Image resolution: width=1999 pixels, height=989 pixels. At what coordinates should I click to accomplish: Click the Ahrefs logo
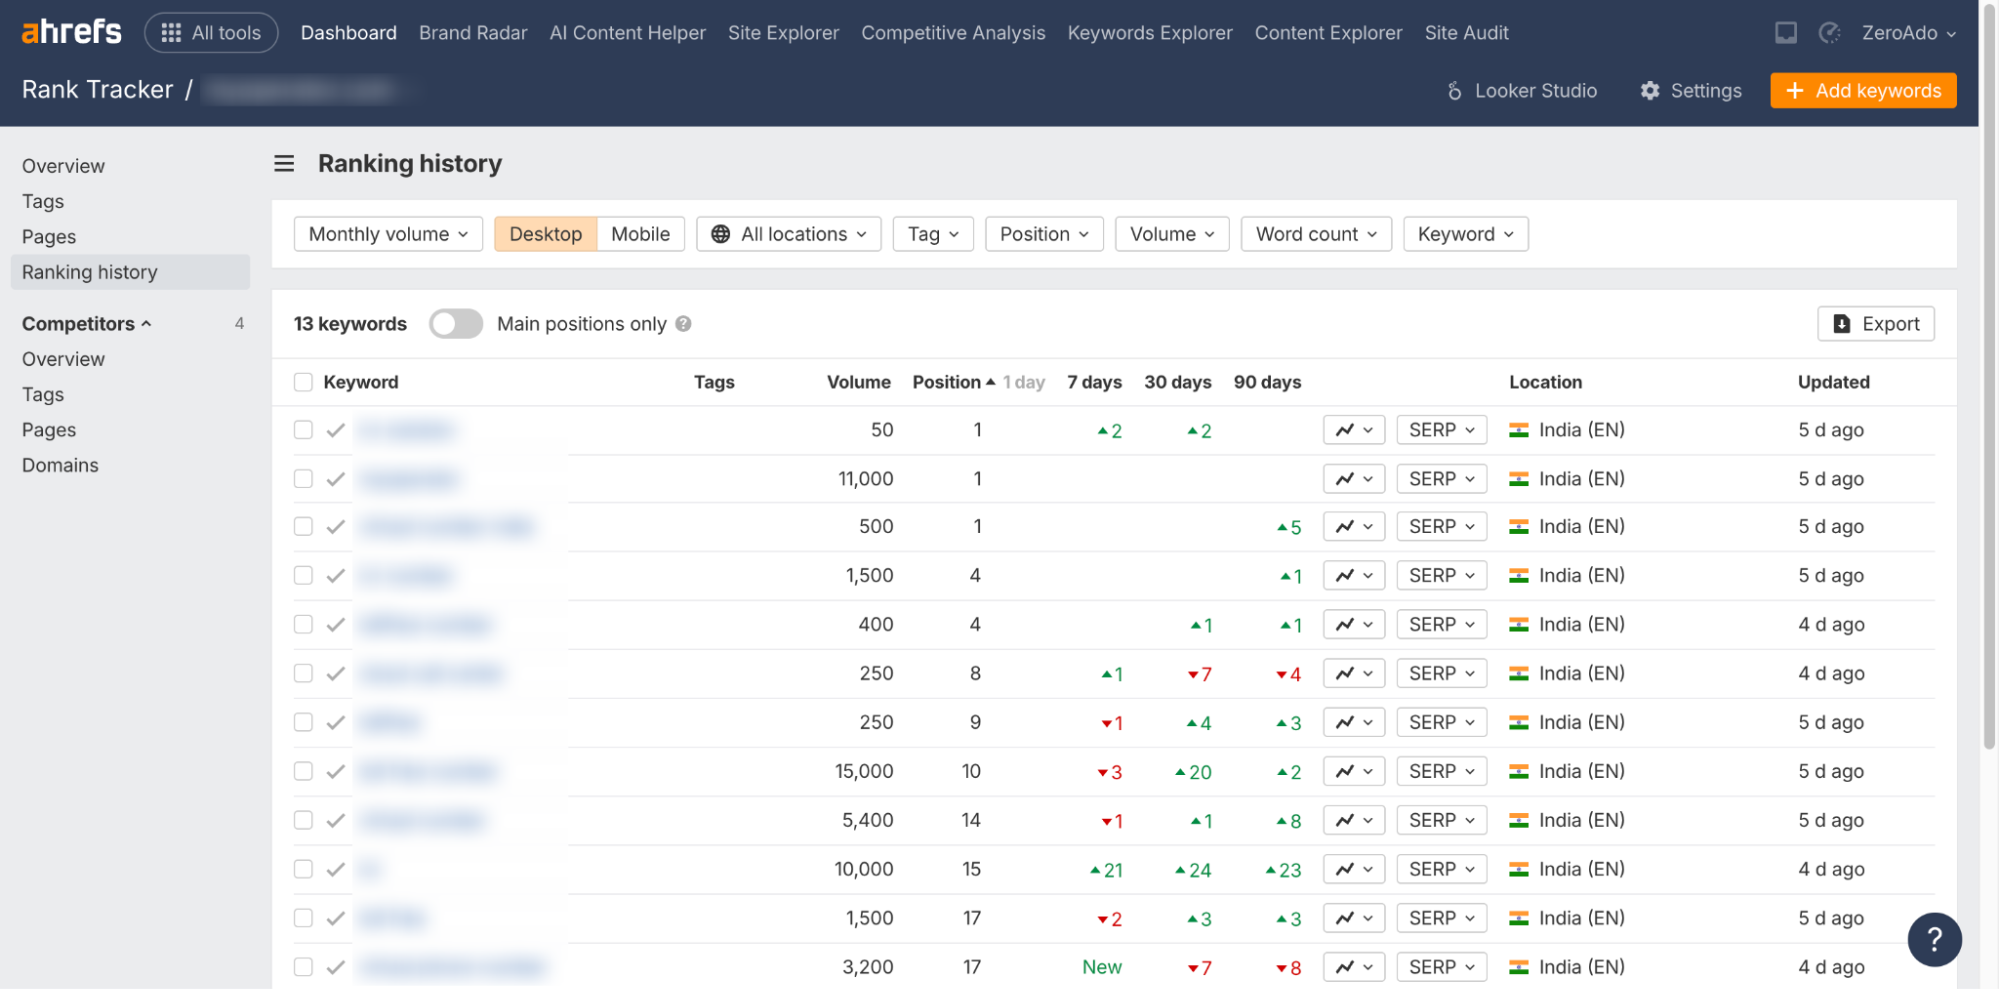71,32
